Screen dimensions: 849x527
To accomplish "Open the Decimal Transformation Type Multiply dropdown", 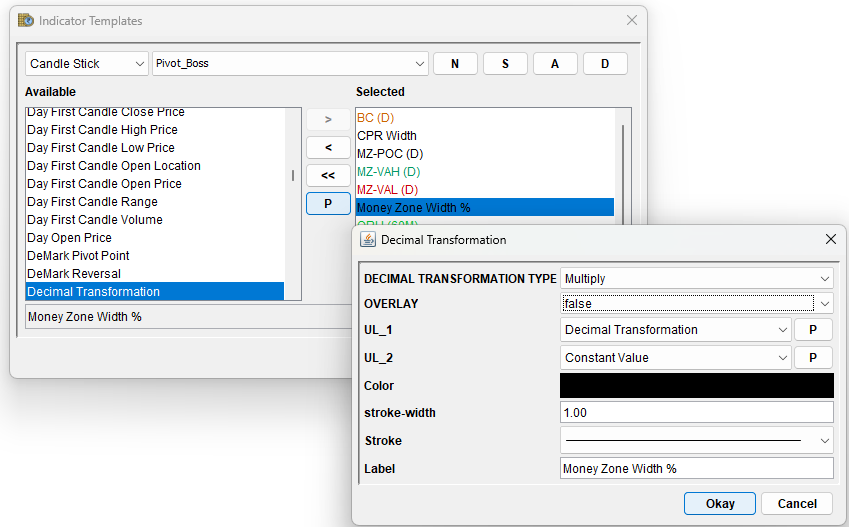I will point(697,279).
